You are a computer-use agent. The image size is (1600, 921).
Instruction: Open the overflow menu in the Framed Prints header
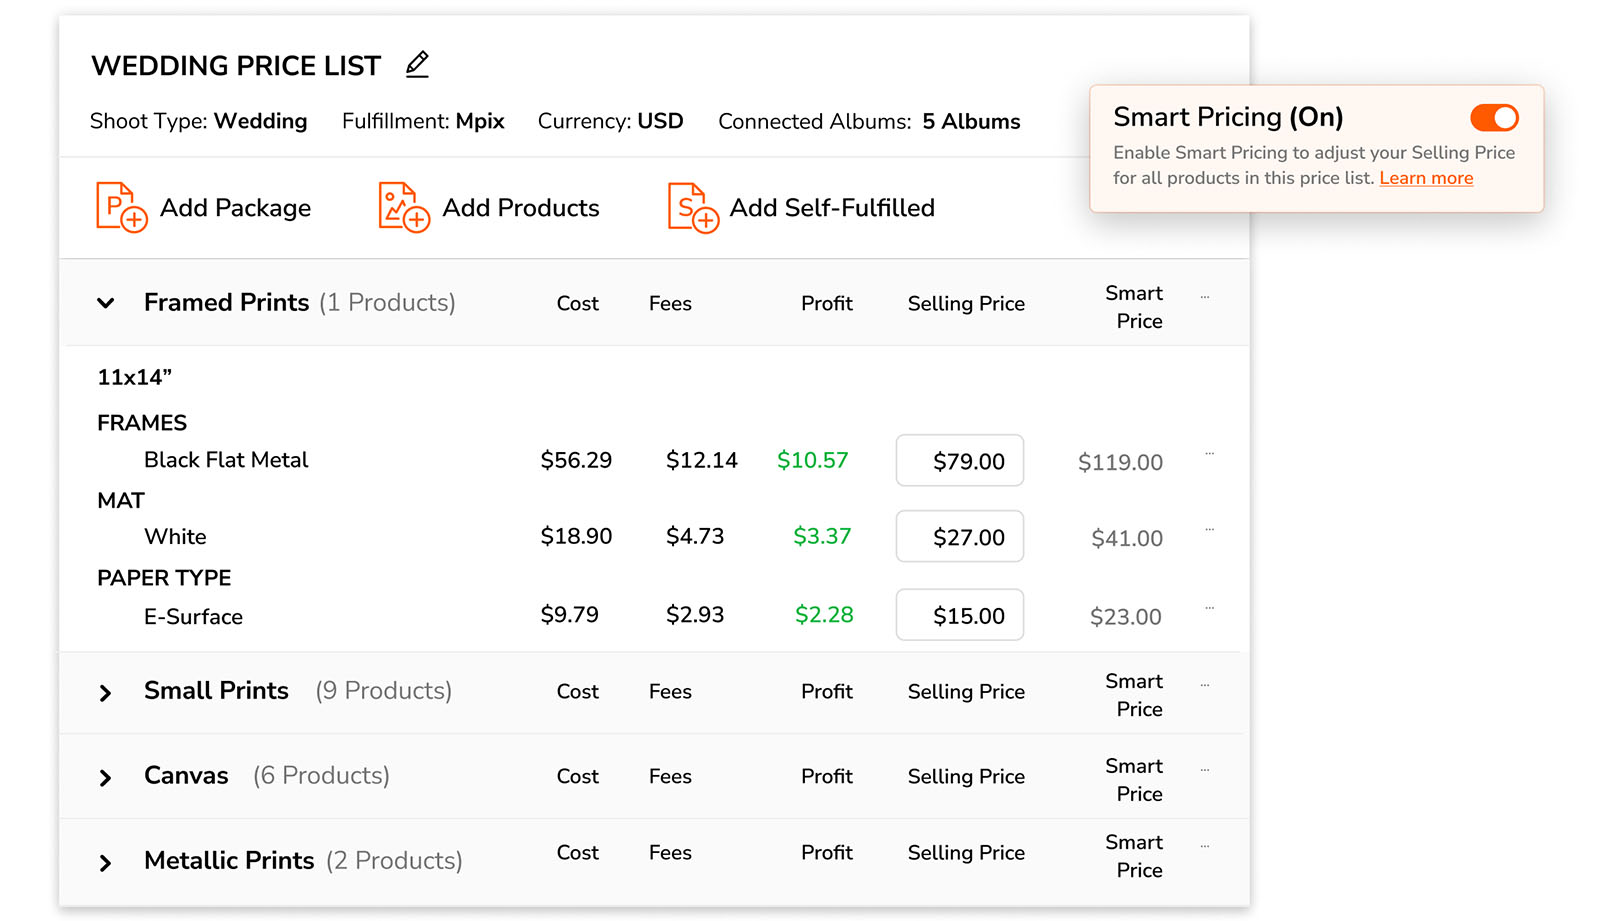pyautogui.click(x=1205, y=295)
